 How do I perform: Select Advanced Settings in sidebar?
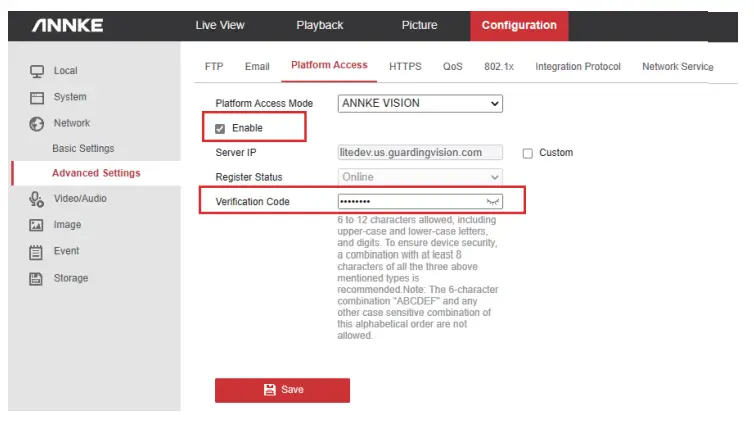tap(96, 173)
